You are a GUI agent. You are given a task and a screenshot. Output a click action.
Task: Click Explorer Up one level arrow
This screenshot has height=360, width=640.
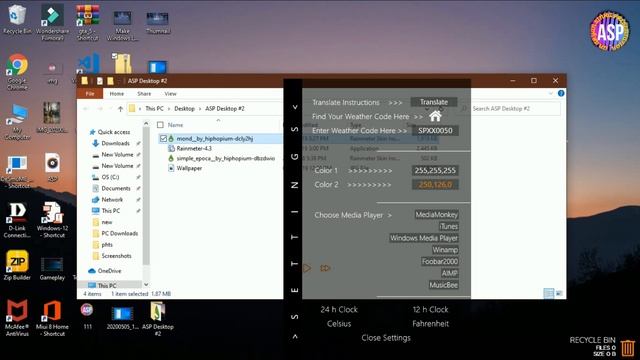(x=120, y=109)
